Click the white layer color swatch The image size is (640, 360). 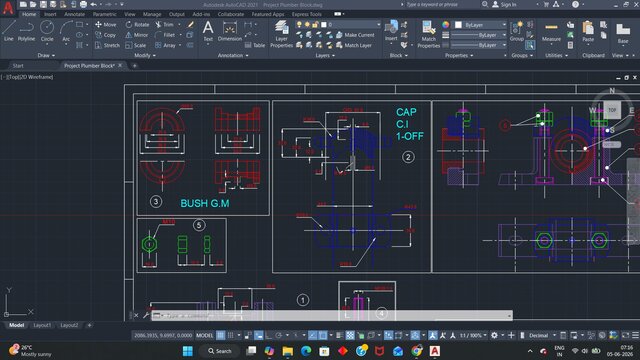[324, 24]
